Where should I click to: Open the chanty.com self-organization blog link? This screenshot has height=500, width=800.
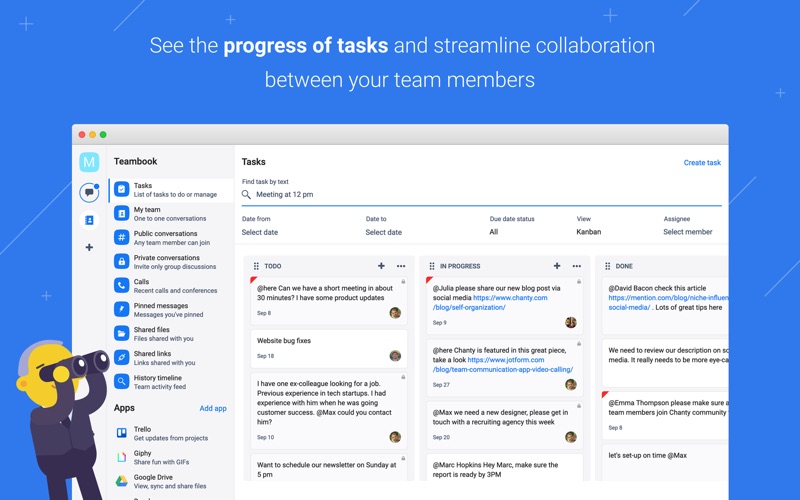click(490, 303)
